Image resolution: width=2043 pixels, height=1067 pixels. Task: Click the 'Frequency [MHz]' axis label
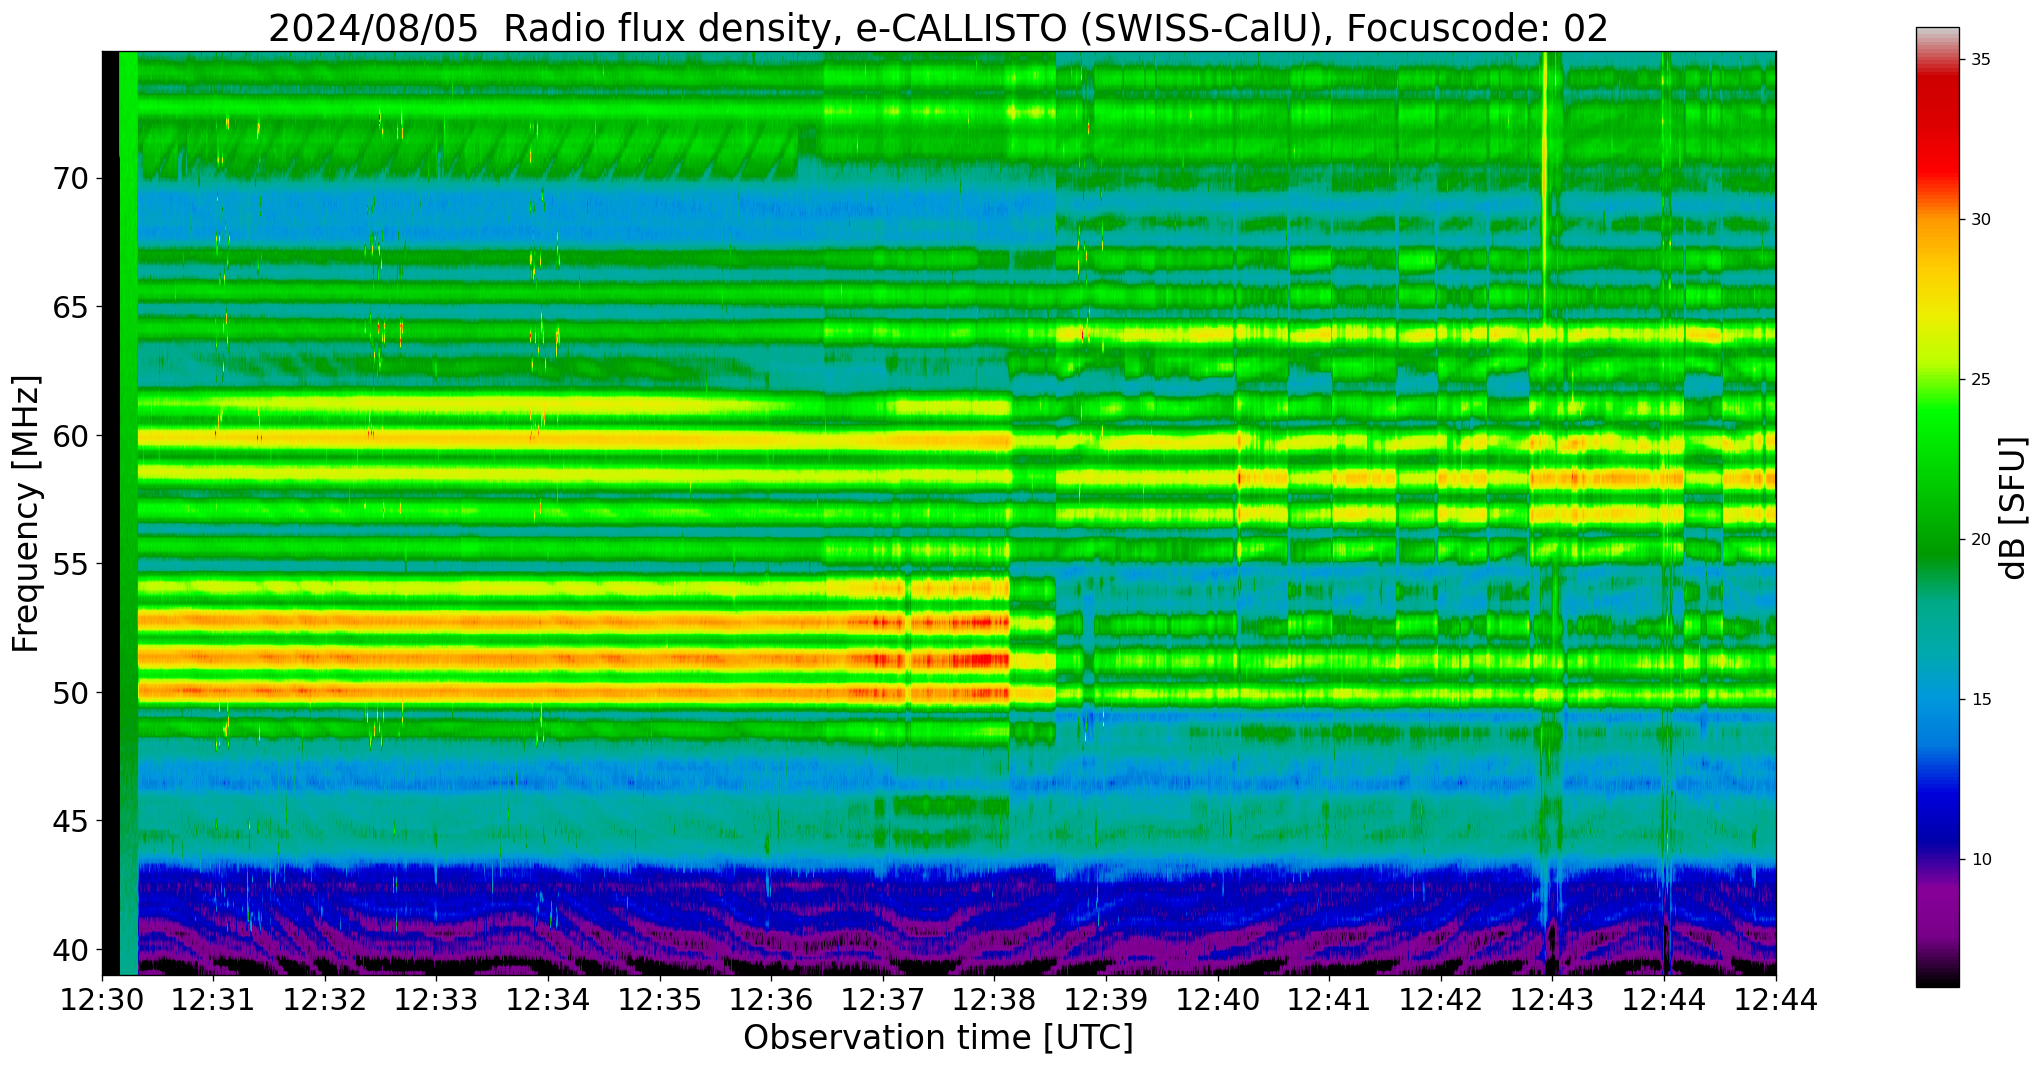(x=26, y=514)
